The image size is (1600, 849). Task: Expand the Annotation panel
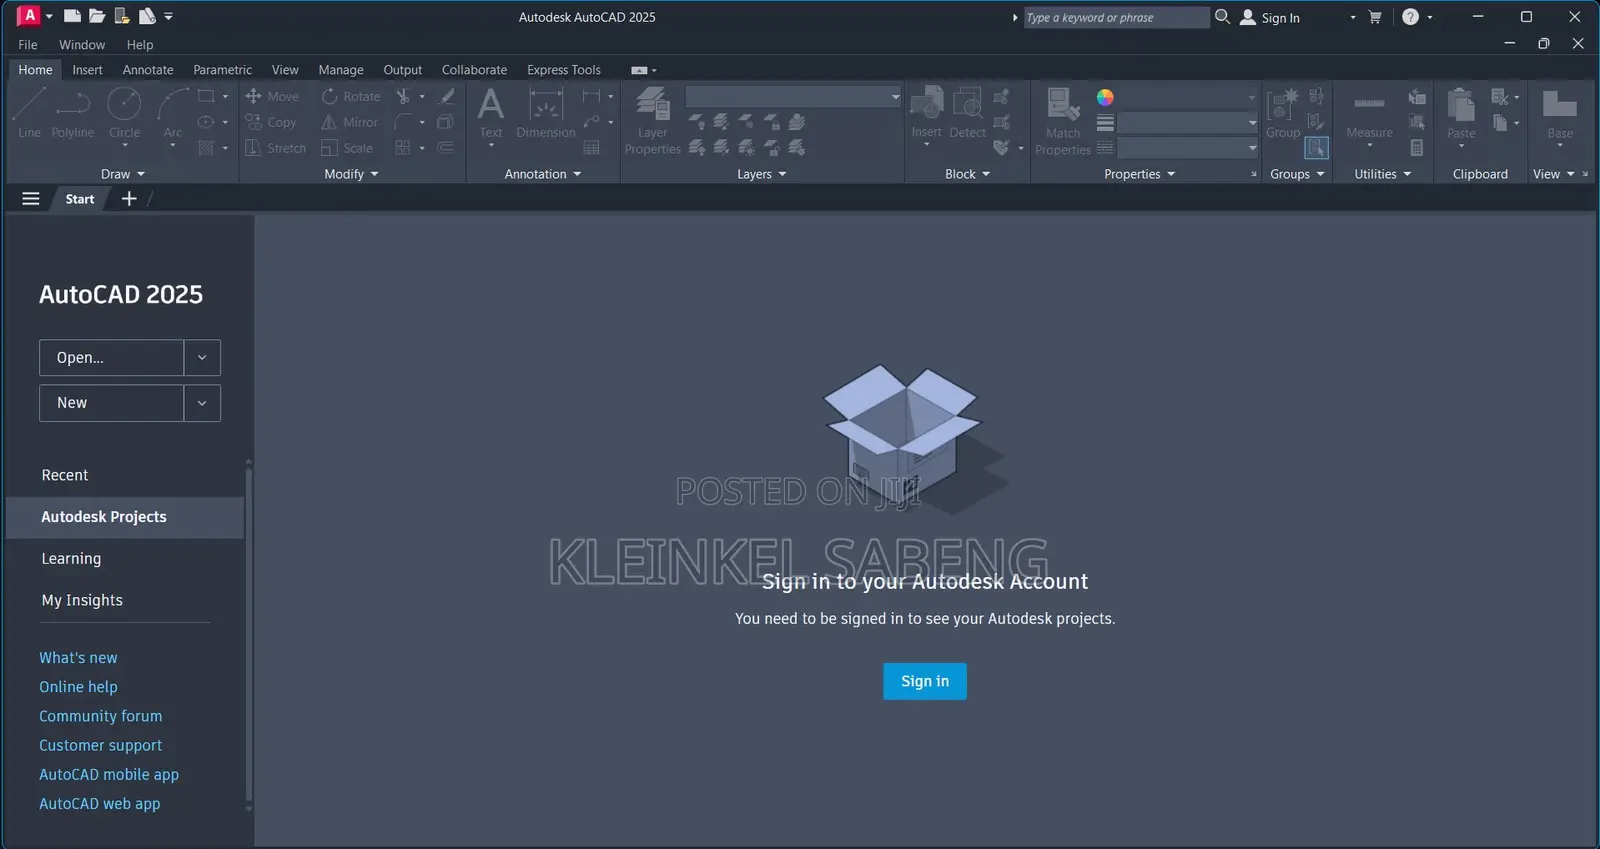542,174
